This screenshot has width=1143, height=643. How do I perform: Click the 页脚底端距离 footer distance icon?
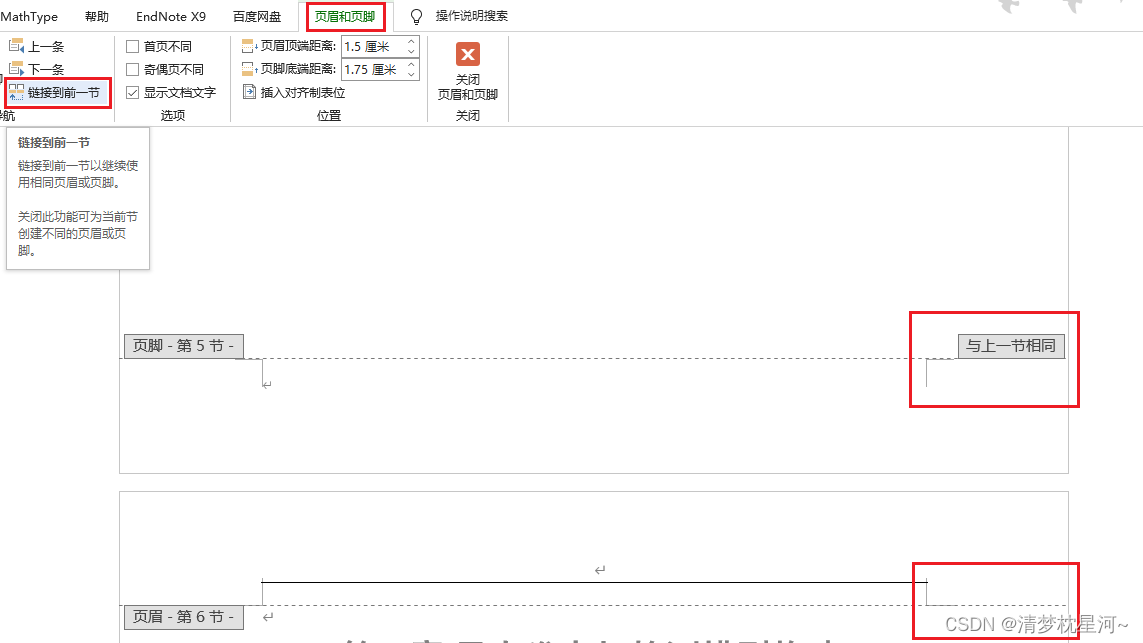pos(250,69)
